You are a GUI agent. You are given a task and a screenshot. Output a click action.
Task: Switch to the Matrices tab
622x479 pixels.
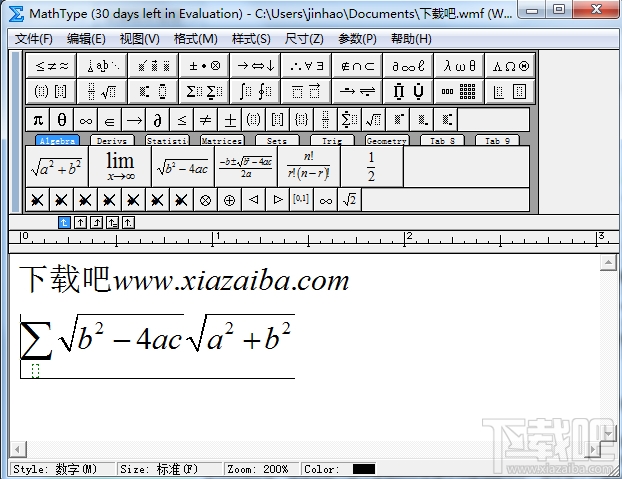click(x=222, y=141)
